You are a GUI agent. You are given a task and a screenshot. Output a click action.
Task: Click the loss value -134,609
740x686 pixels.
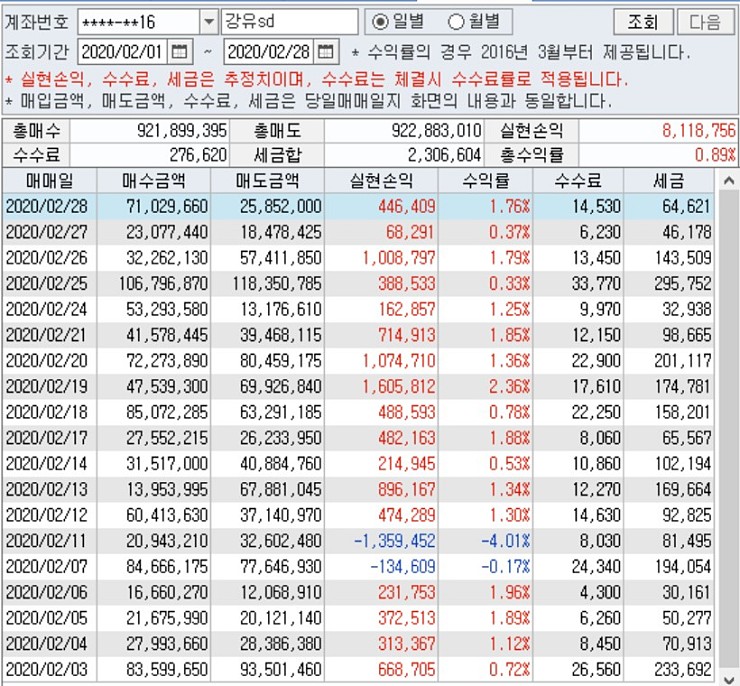(x=403, y=567)
